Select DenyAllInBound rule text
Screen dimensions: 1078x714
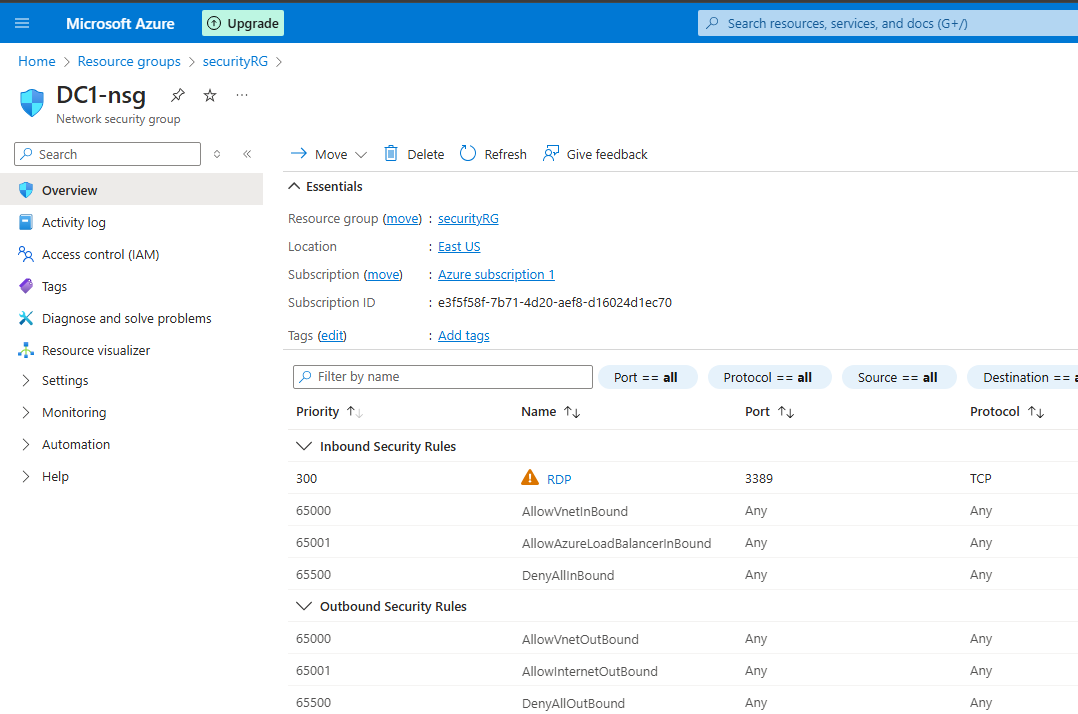tap(568, 575)
